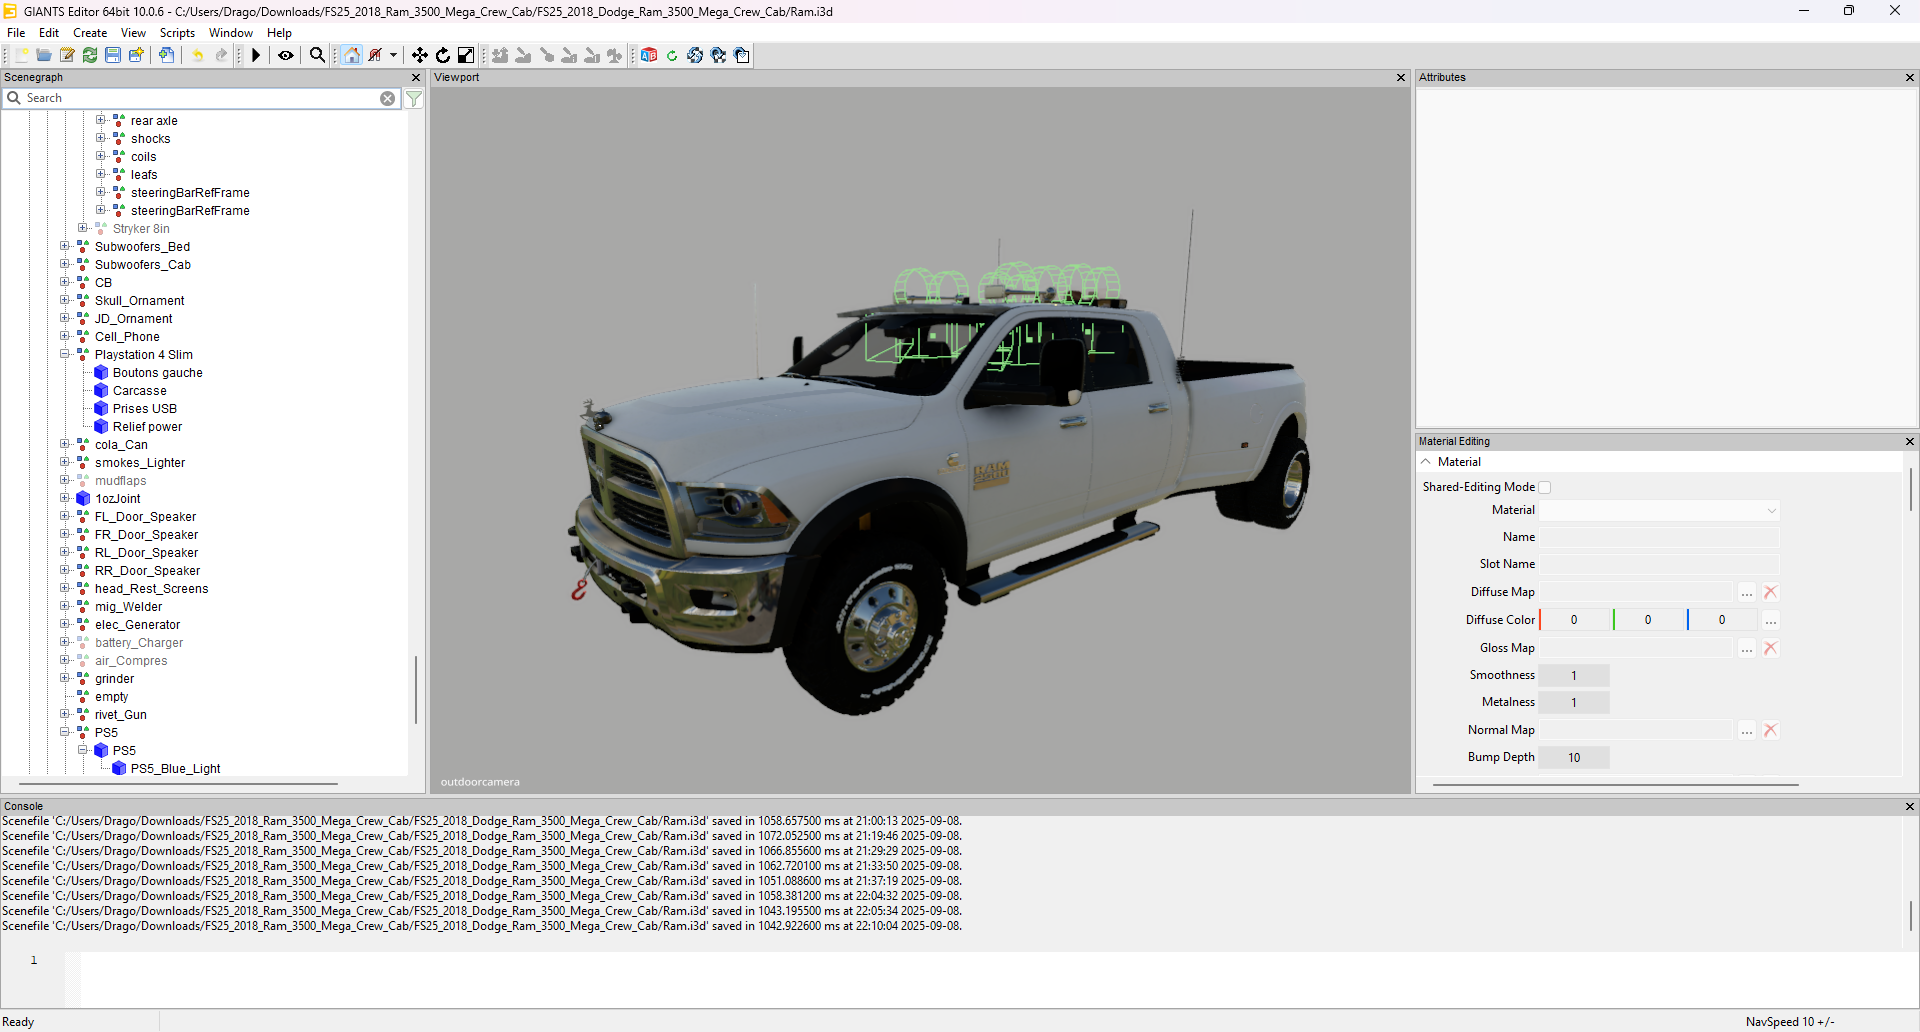1920x1032 pixels.
Task: Click the red Diffuse Color value
Action: [x=1575, y=620]
